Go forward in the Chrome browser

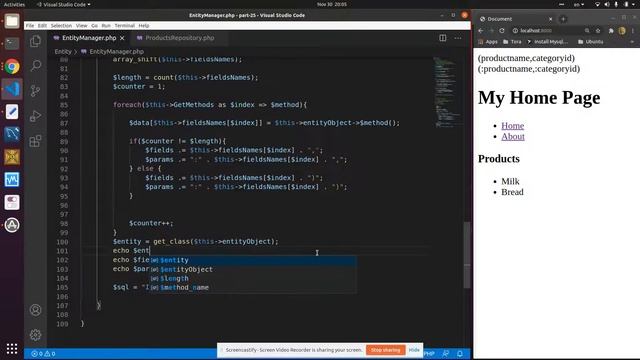[x=491, y=31]
